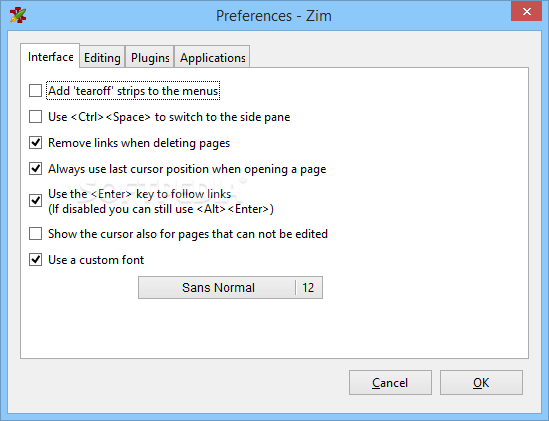Click the 'Use a custom font' label text
This screenshot has height=421, width=549.
point(96,260)
